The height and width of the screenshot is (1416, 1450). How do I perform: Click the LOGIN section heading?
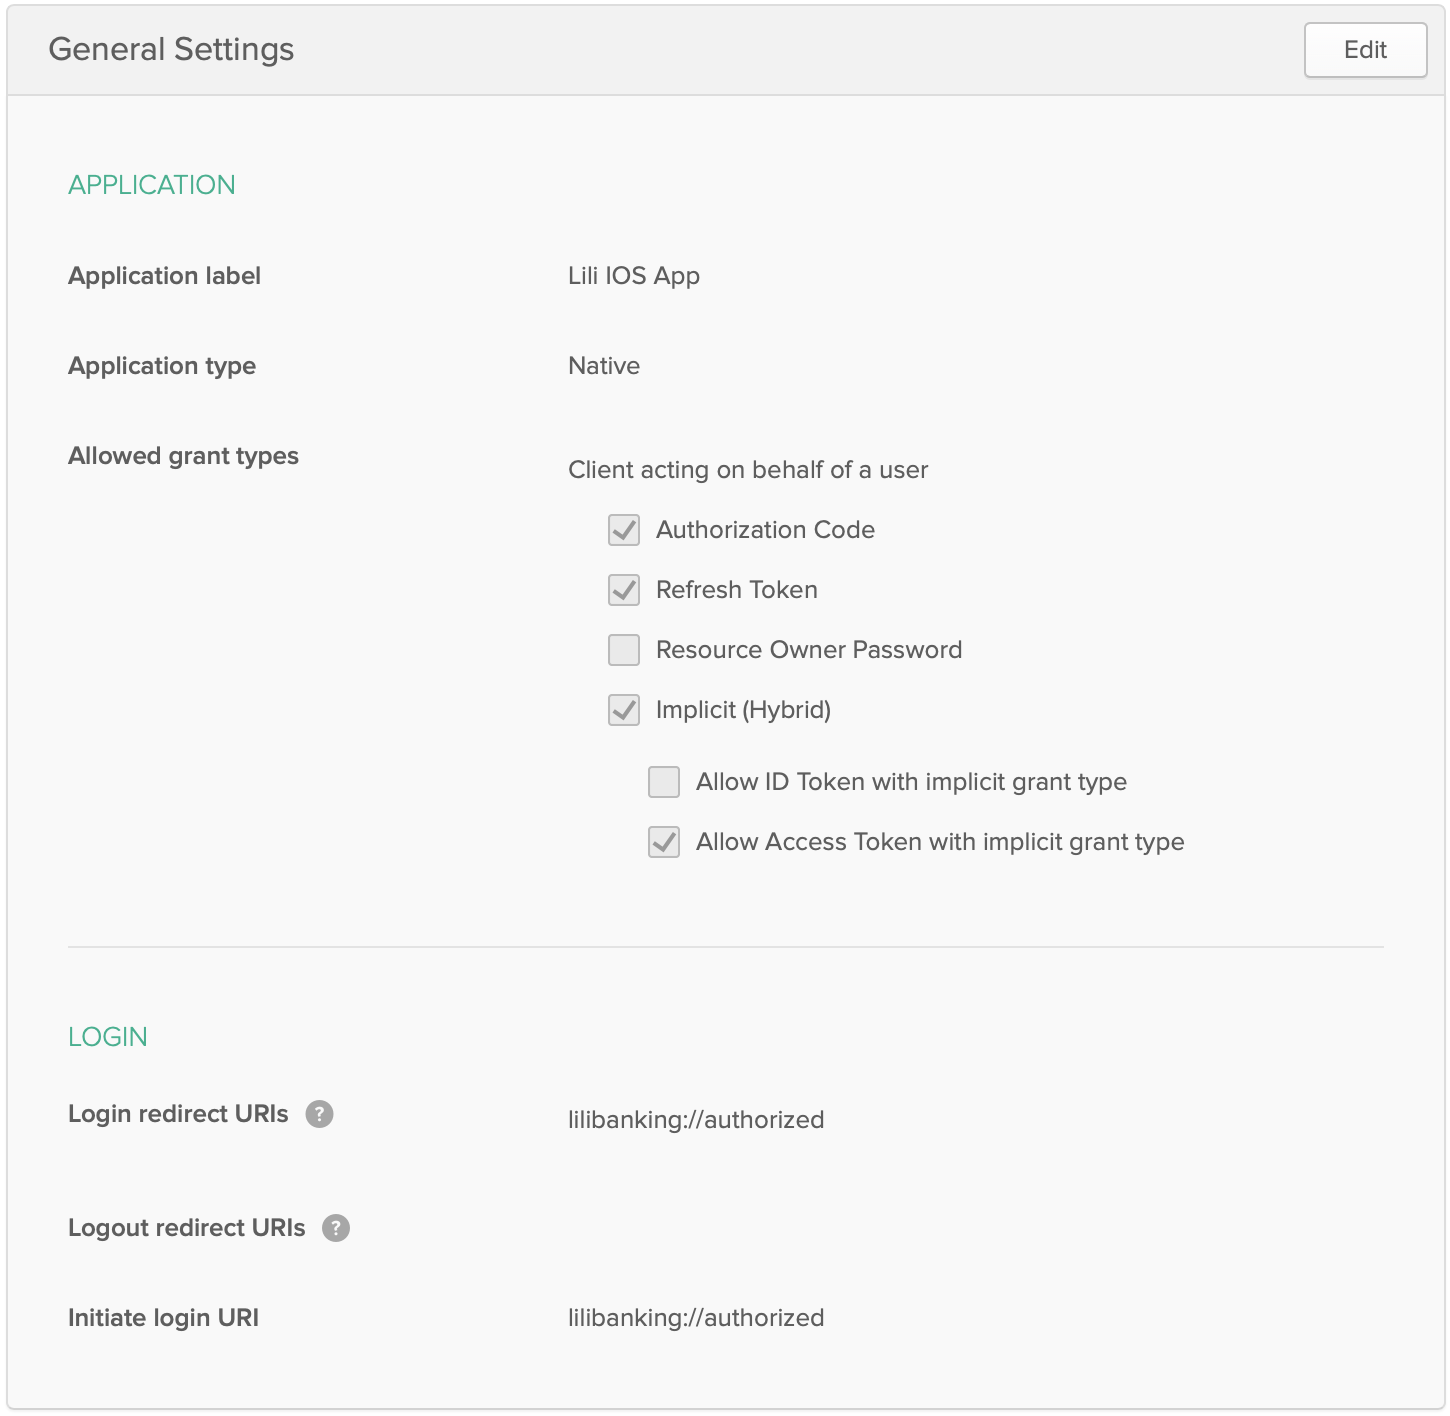(108, 1037)
